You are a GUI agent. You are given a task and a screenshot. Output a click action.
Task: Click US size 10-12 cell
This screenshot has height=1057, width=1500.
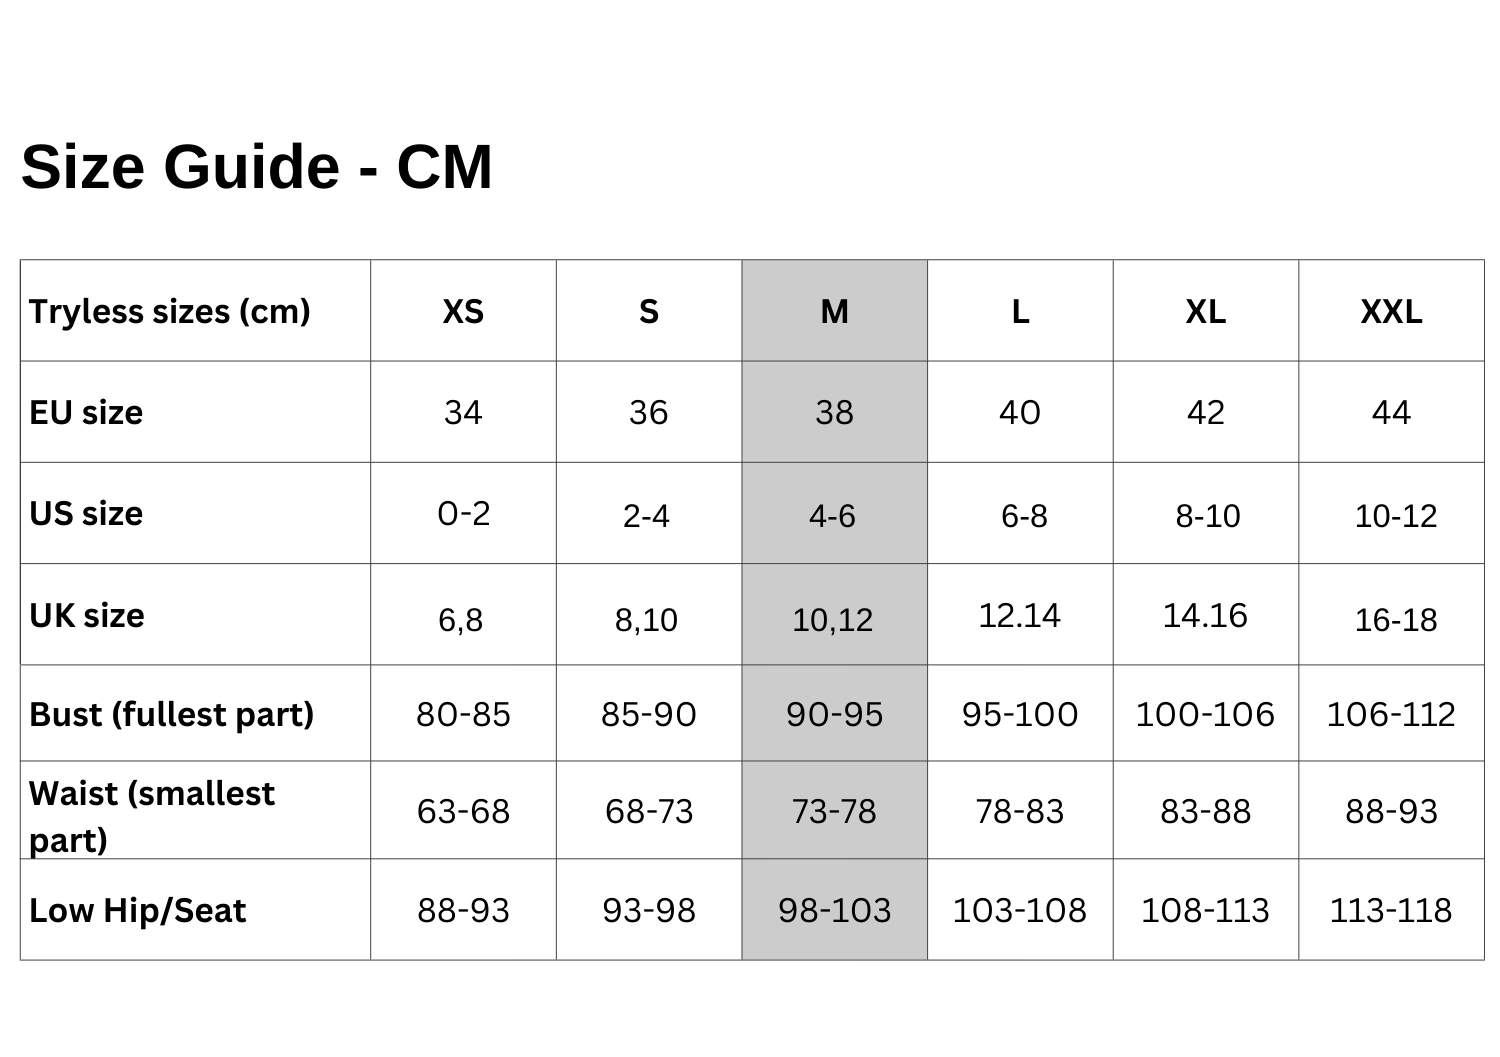1395,516
